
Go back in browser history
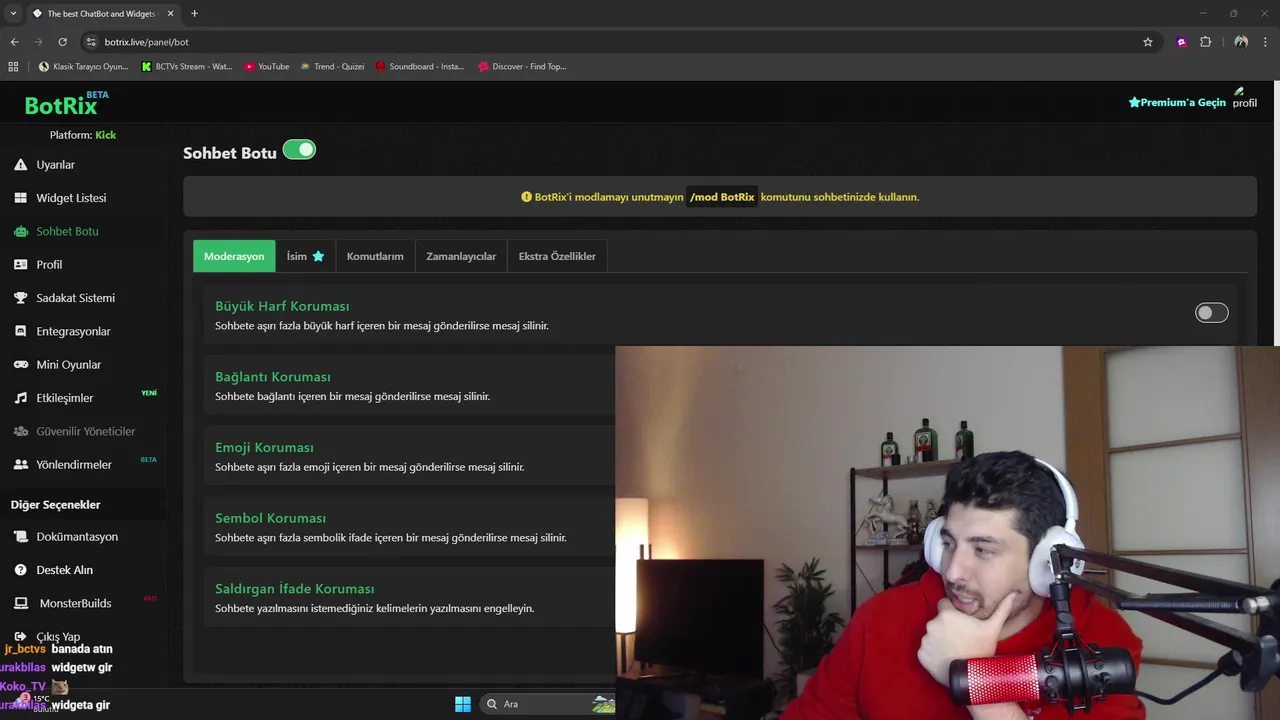pos(14,42)
